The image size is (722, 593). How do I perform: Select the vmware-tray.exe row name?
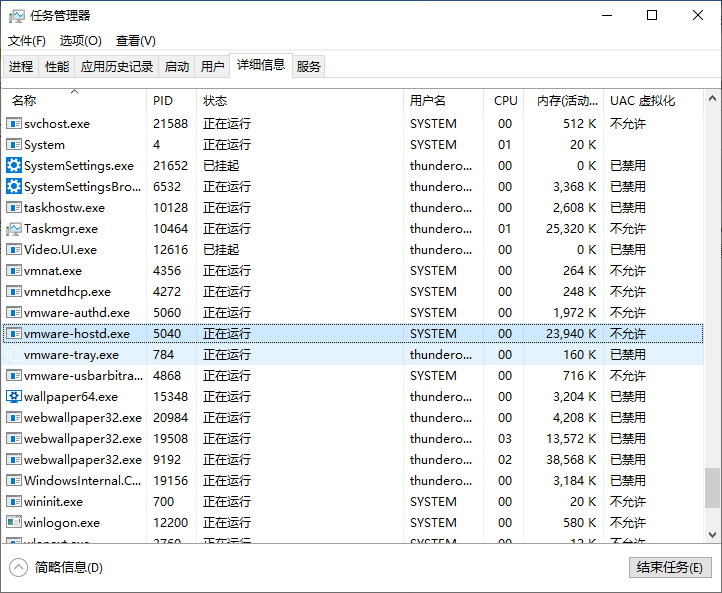[71, 355]
